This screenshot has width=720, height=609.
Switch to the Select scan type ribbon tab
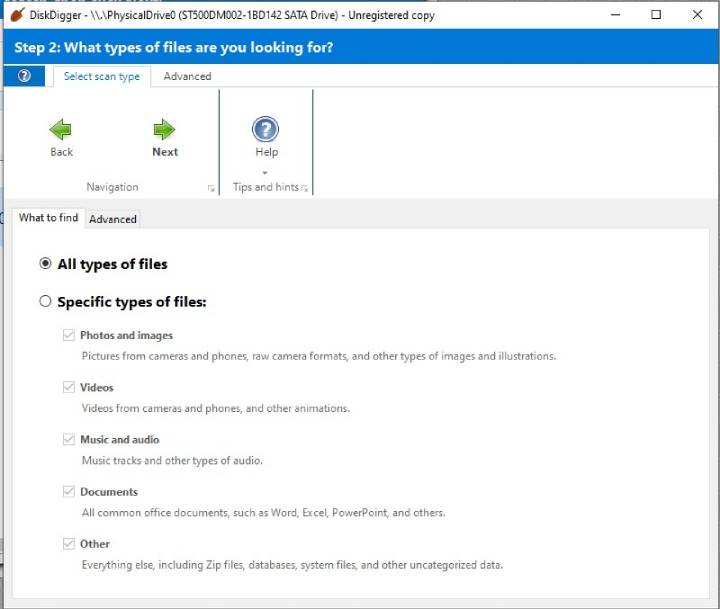point(102,76)
